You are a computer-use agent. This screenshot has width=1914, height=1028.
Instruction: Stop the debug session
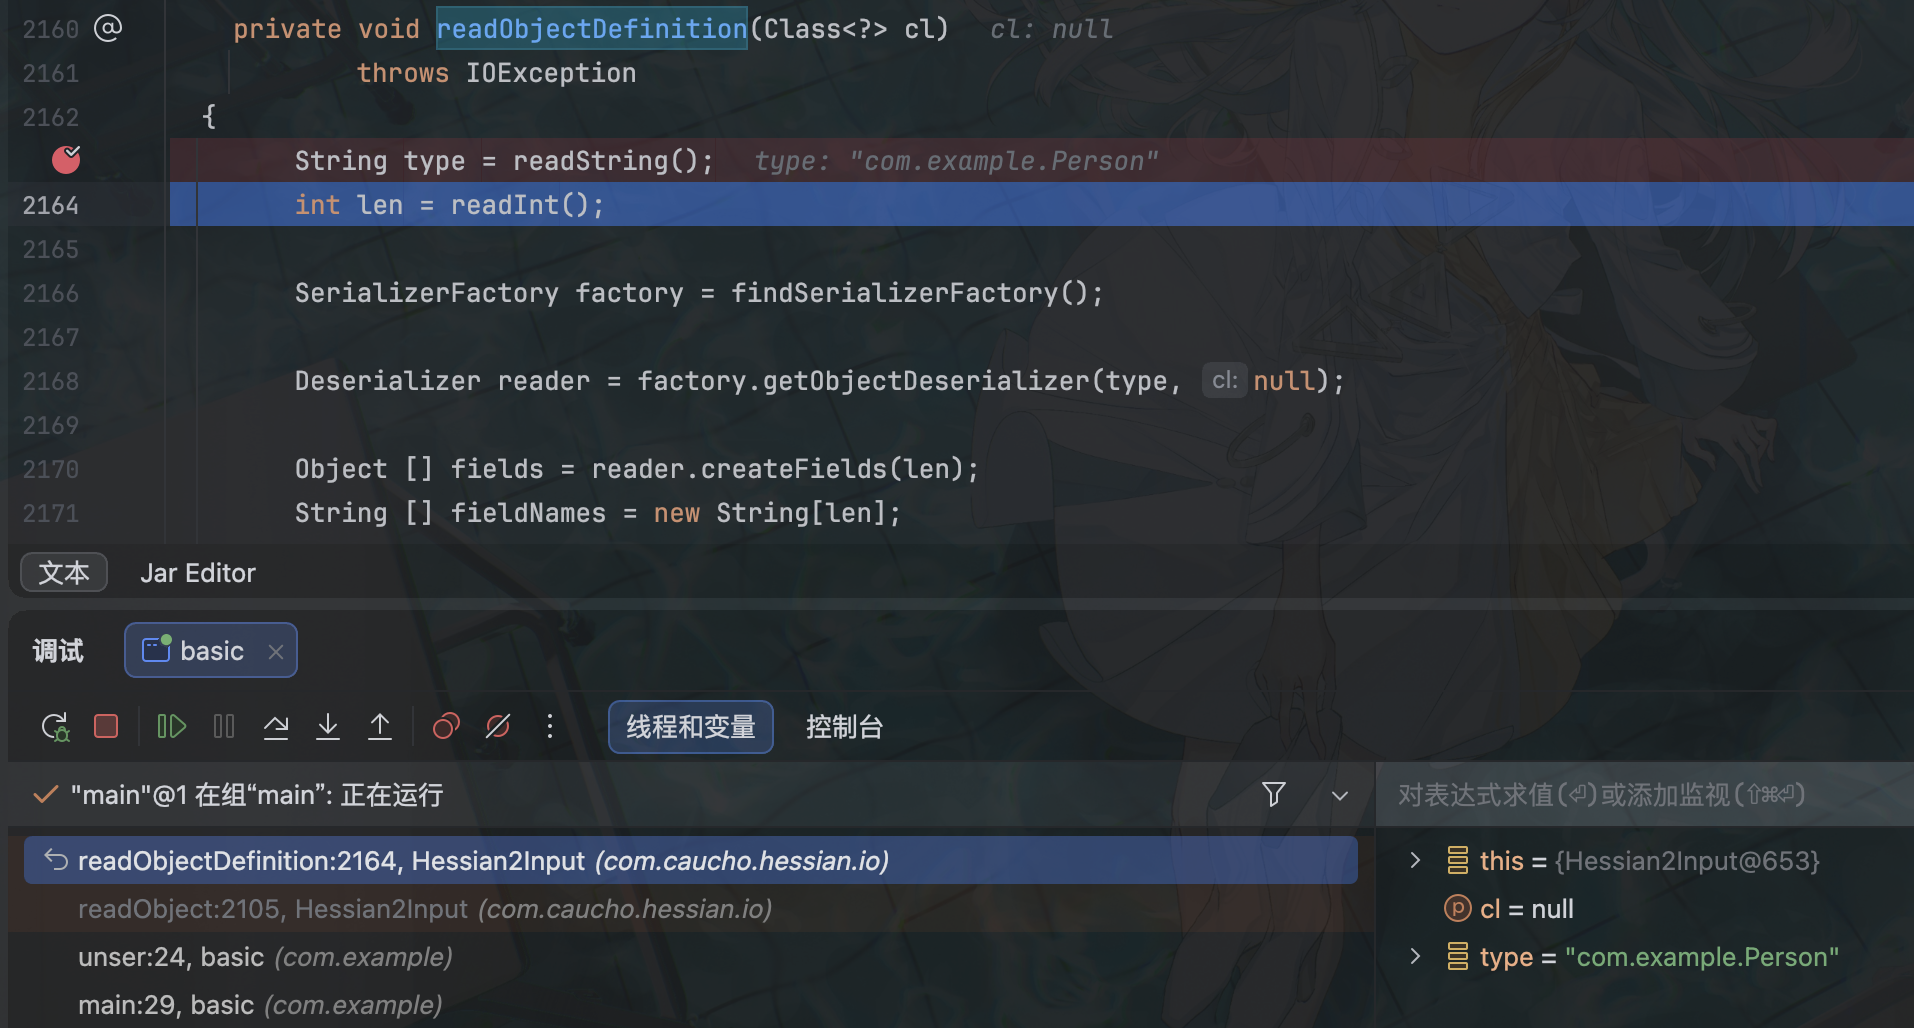point(106,727)
